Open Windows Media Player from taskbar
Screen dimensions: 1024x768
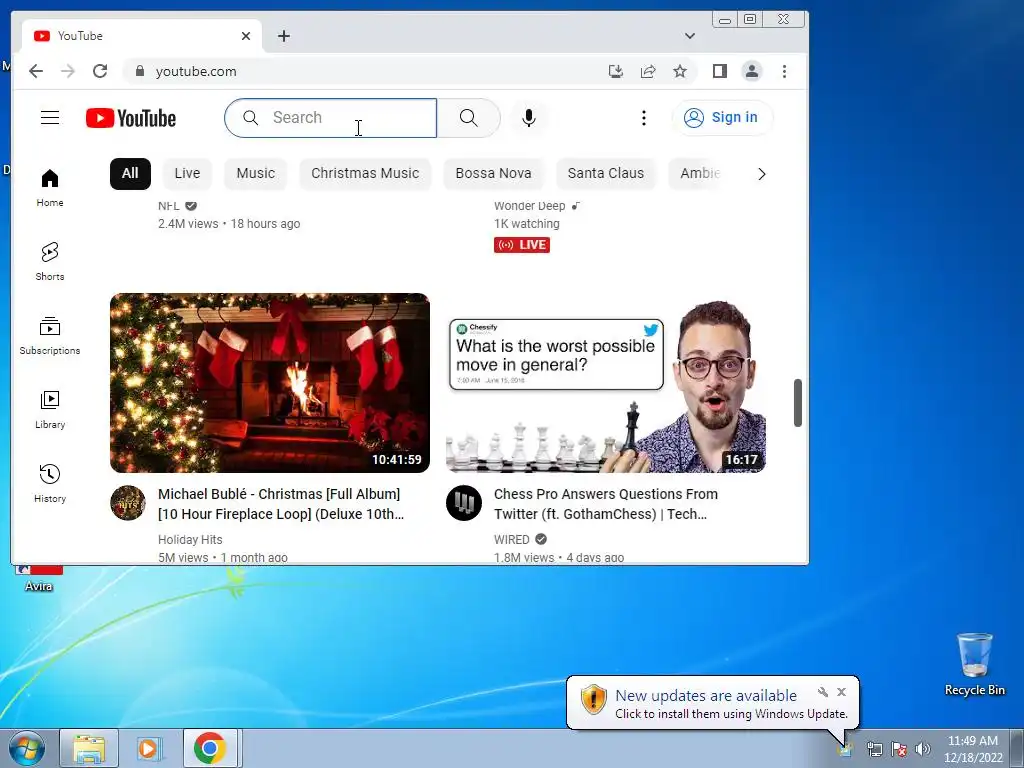[149, 748]
